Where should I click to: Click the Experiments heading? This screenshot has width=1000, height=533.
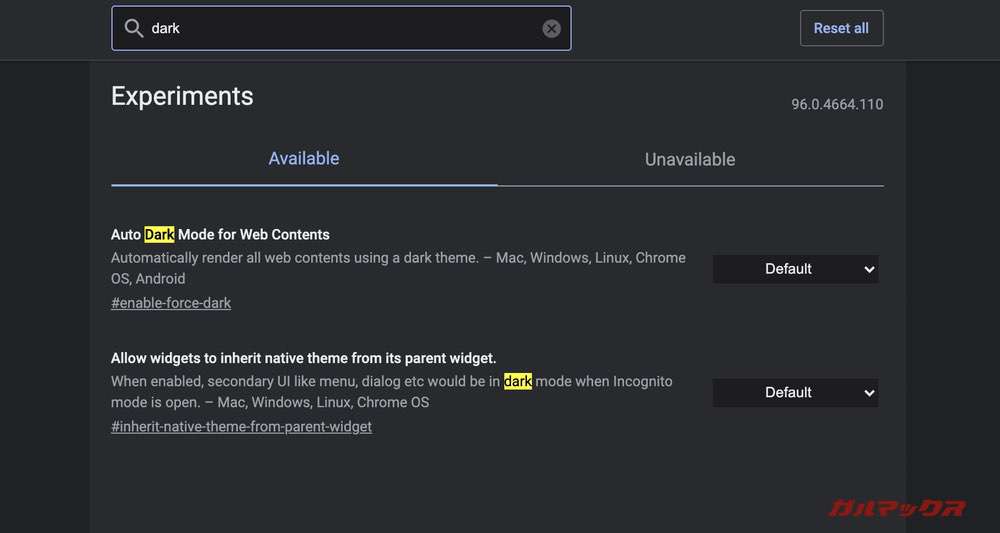[182, 96]
